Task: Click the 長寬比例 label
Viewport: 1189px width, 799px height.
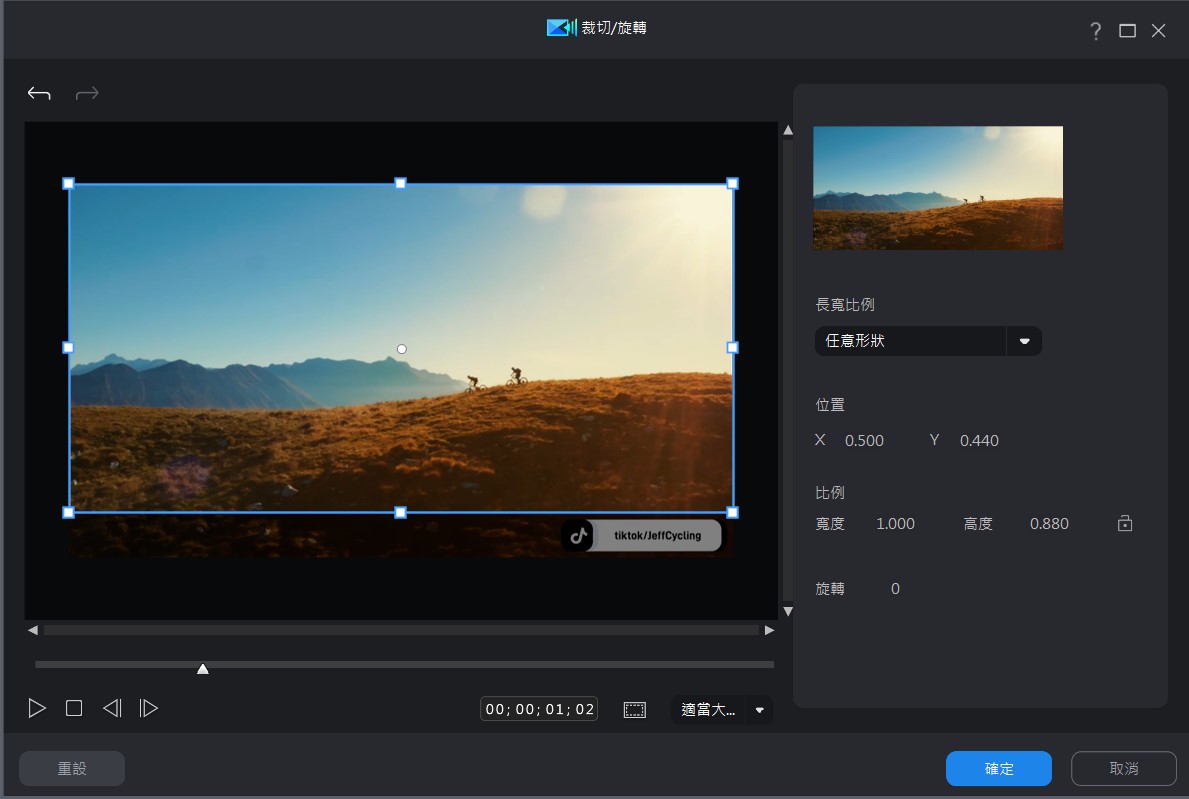Action: point(845,305)
